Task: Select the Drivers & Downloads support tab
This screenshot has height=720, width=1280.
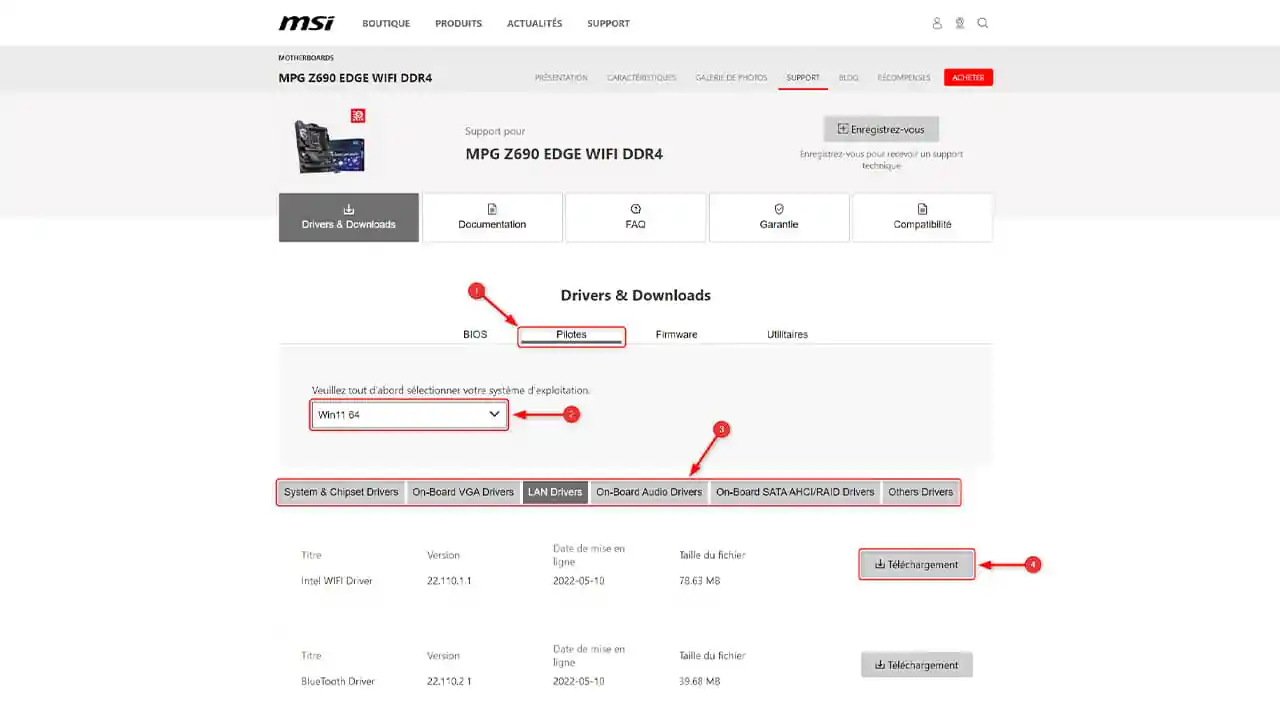Action: tap(349, 217)
